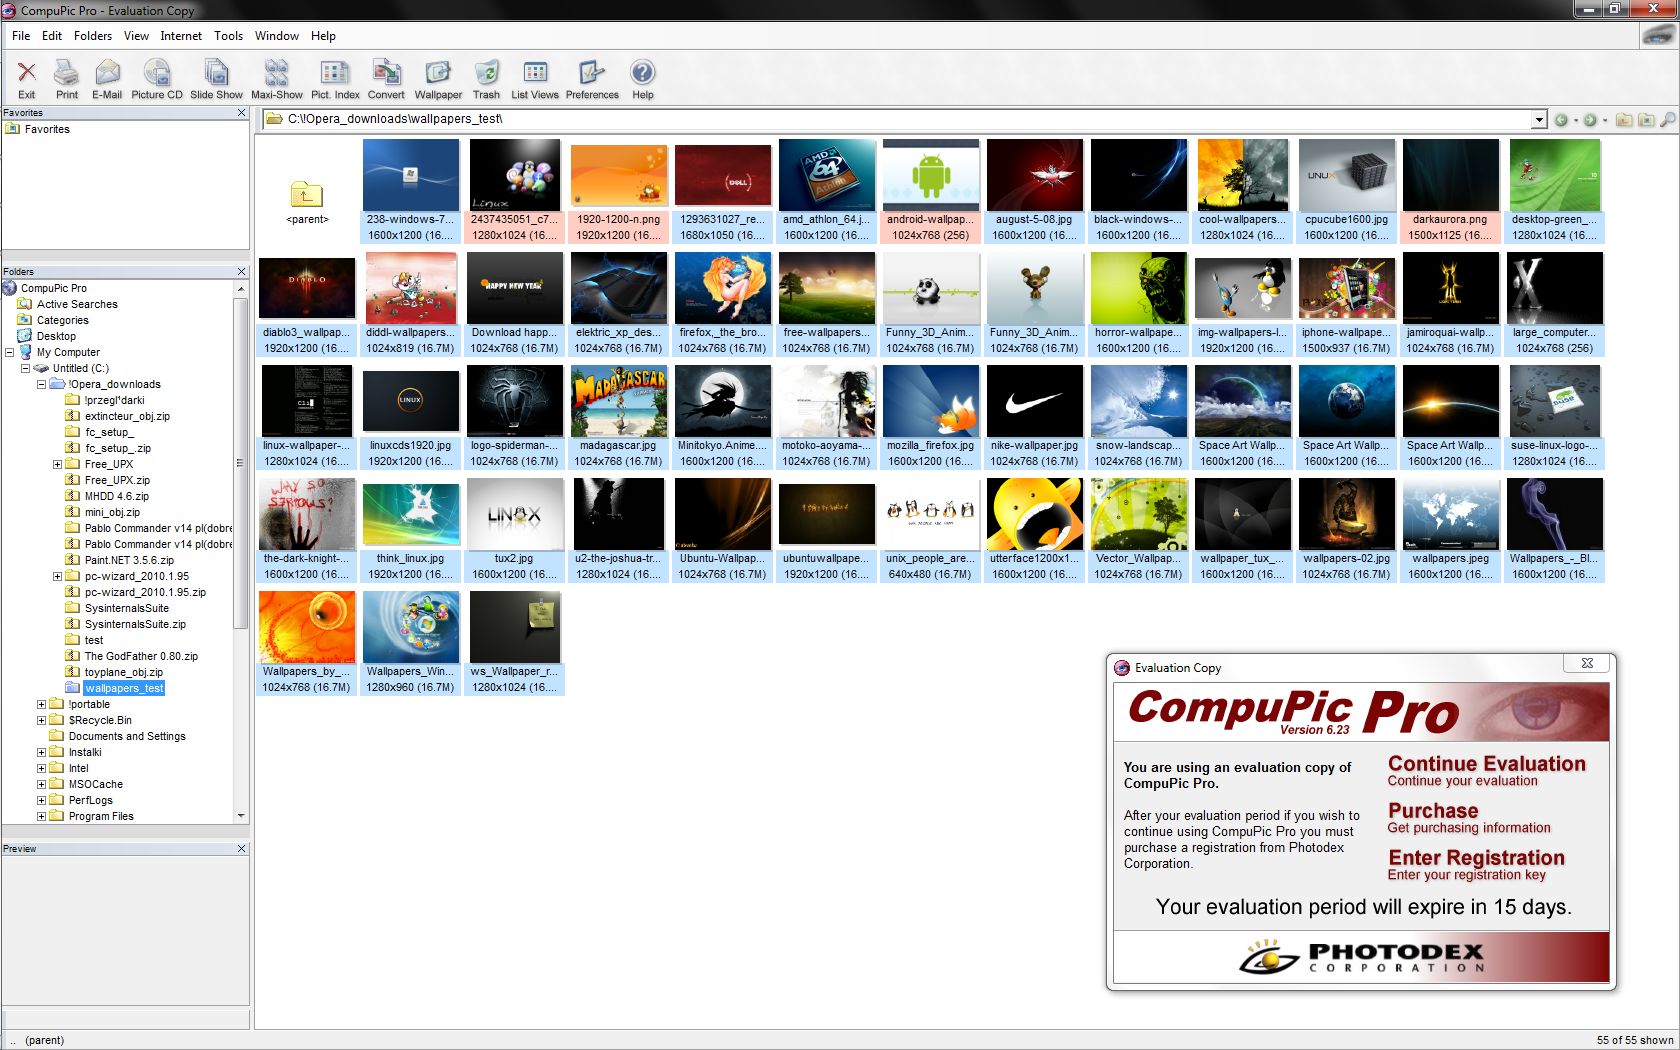The height and width of the screenshot is (1050, 1680).
Task: Open the Trash from the toolbar
Action: click(x=486, y=78)
